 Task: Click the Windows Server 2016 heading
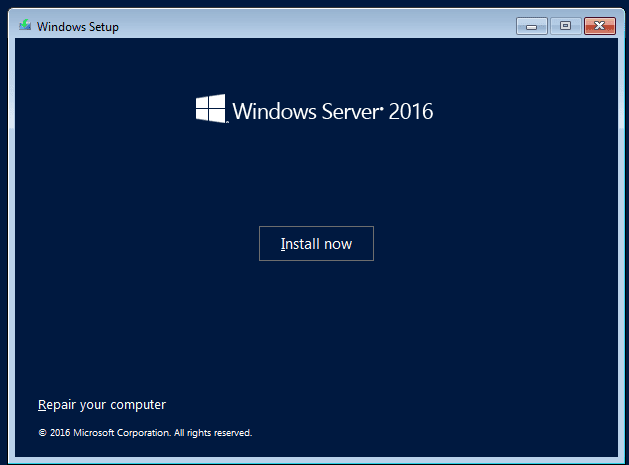(x=315, y=110)
